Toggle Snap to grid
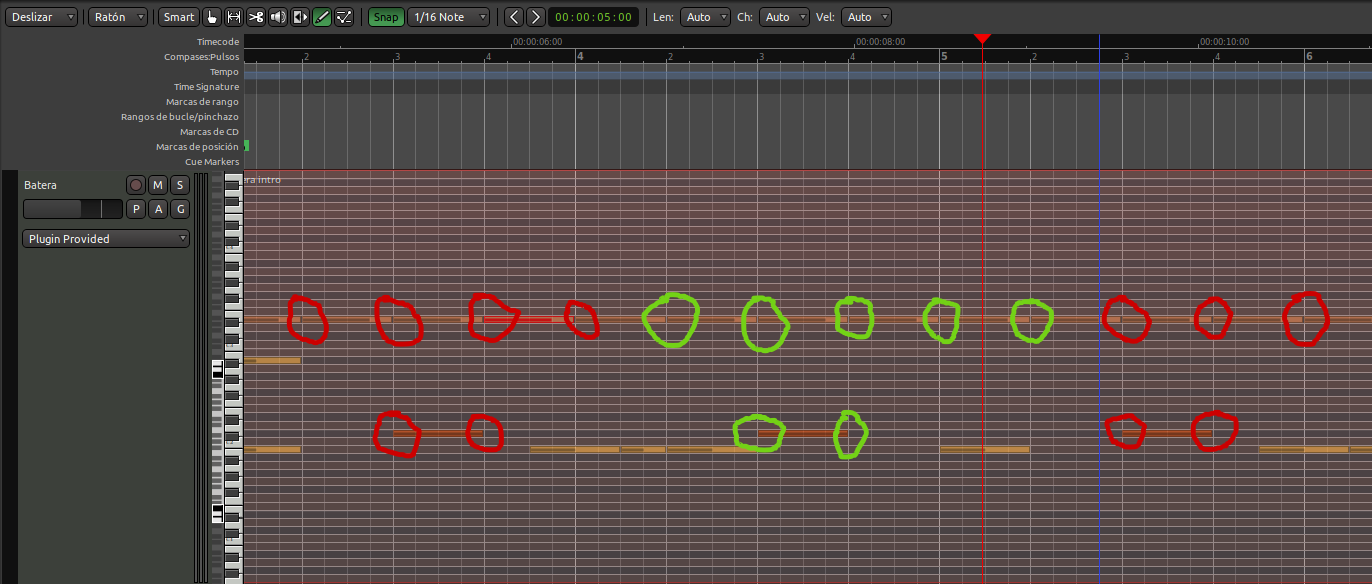Viewport: 1372px width, 584px height. click(x=385, y=17)
